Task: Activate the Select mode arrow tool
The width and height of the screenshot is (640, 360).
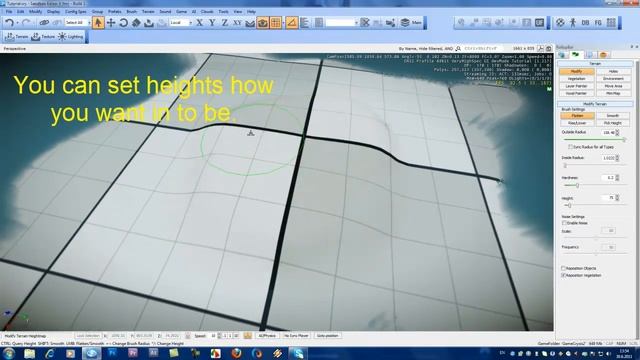Action: click(98, 23)
